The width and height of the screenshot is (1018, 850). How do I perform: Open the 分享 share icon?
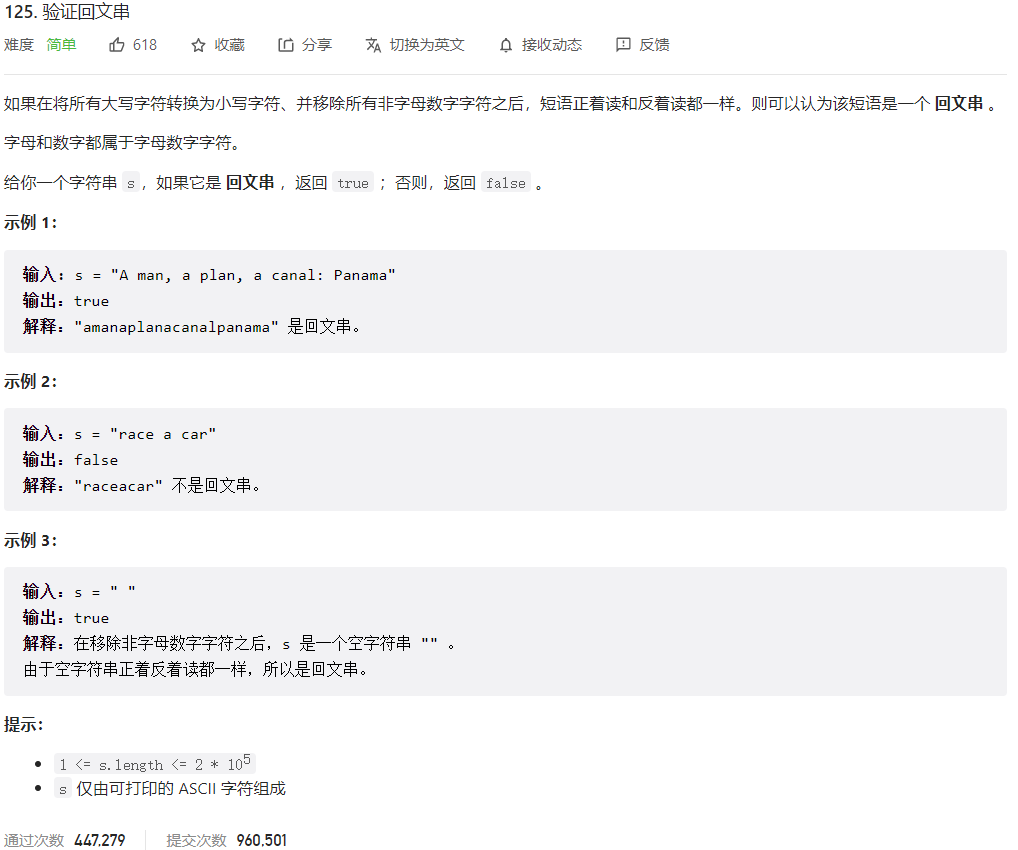click(x=284, y=44)
